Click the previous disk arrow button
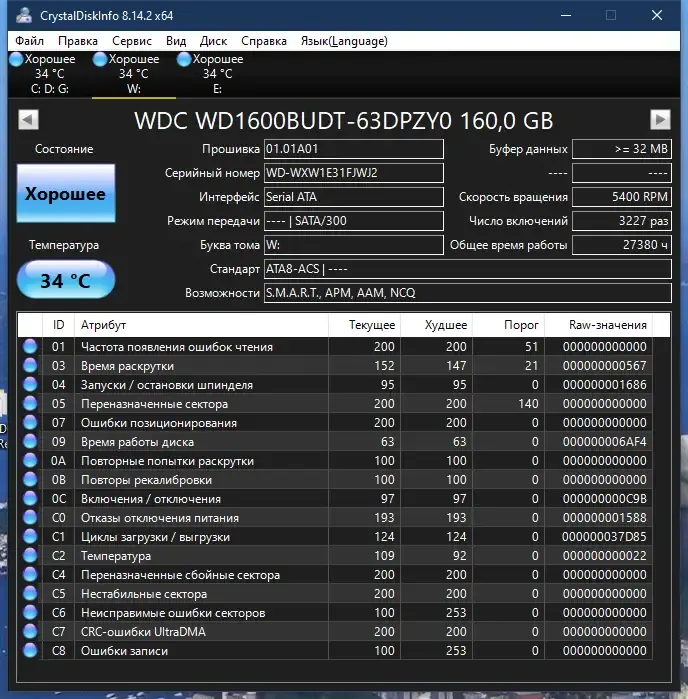The width and height of the screenshot is (688, 699). (x=29, y=119)
